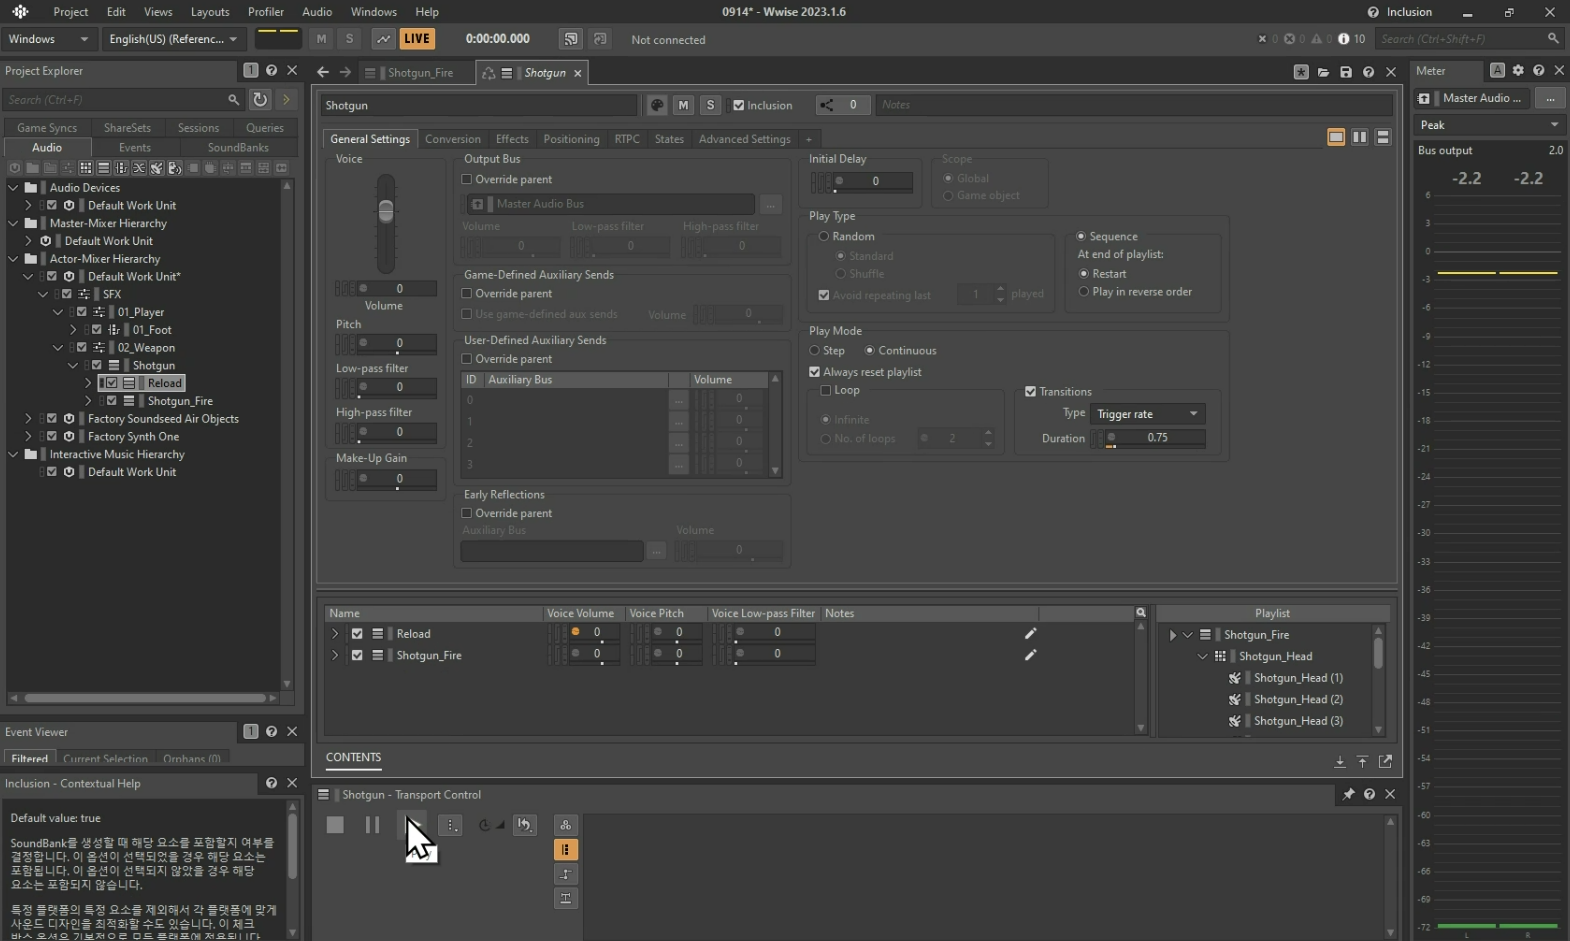
Task: Click the edit pencil icon for Reload row
Action: tap(1030, 633)
